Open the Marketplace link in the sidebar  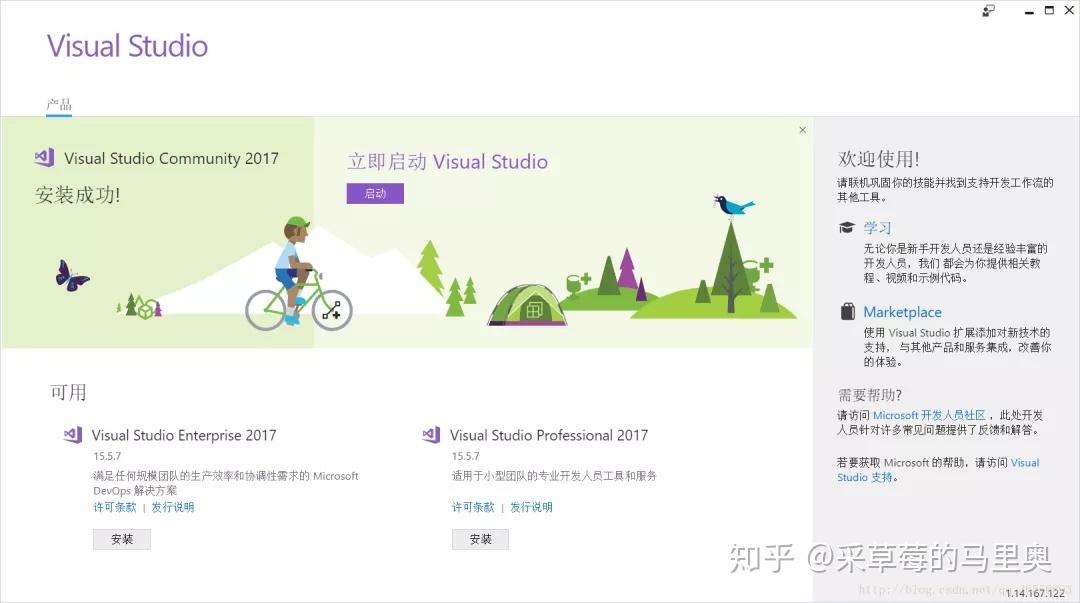coord(901,311)
